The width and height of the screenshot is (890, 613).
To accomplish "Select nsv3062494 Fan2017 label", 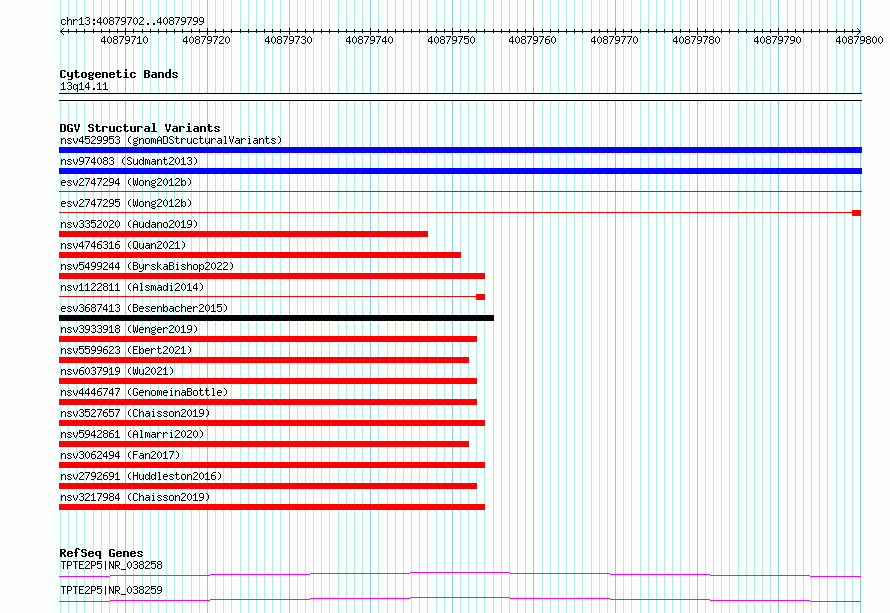I will click(120, 455).
